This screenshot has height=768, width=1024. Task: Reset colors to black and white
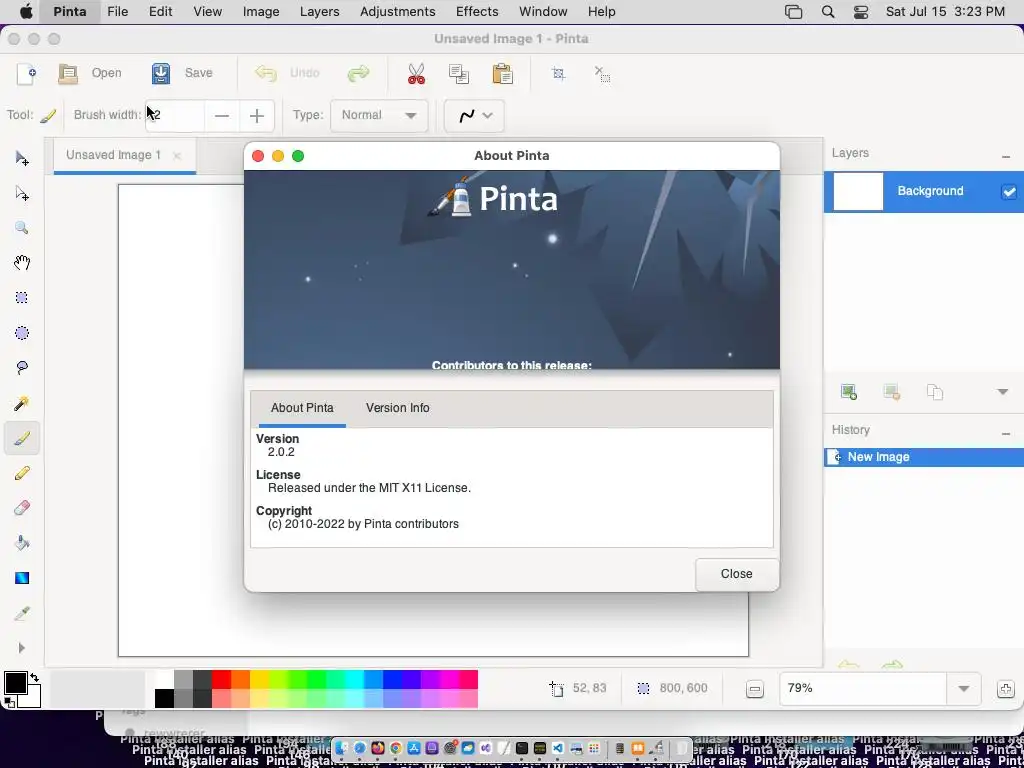pyautogui.click(x=9, y=703)
